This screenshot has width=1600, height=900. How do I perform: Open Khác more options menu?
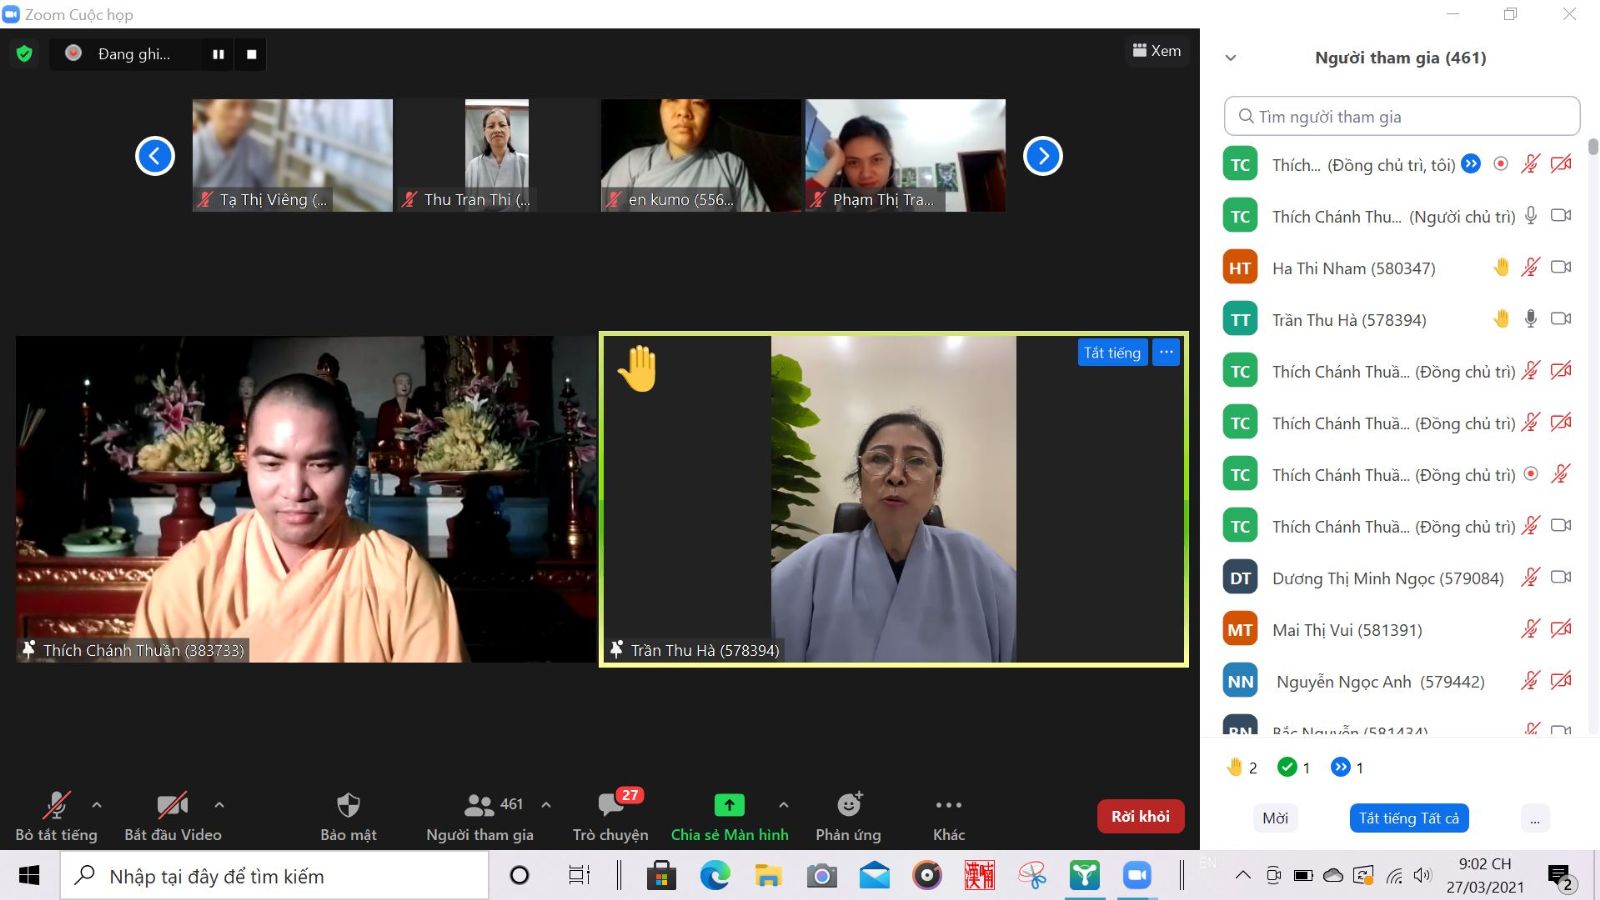pos(949,817)
